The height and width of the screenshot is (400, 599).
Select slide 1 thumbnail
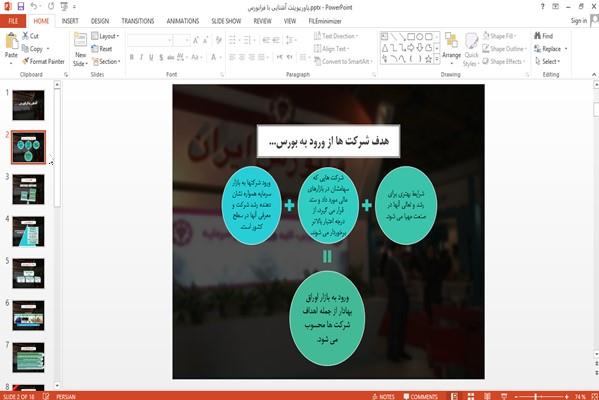[x=28, y=105]
